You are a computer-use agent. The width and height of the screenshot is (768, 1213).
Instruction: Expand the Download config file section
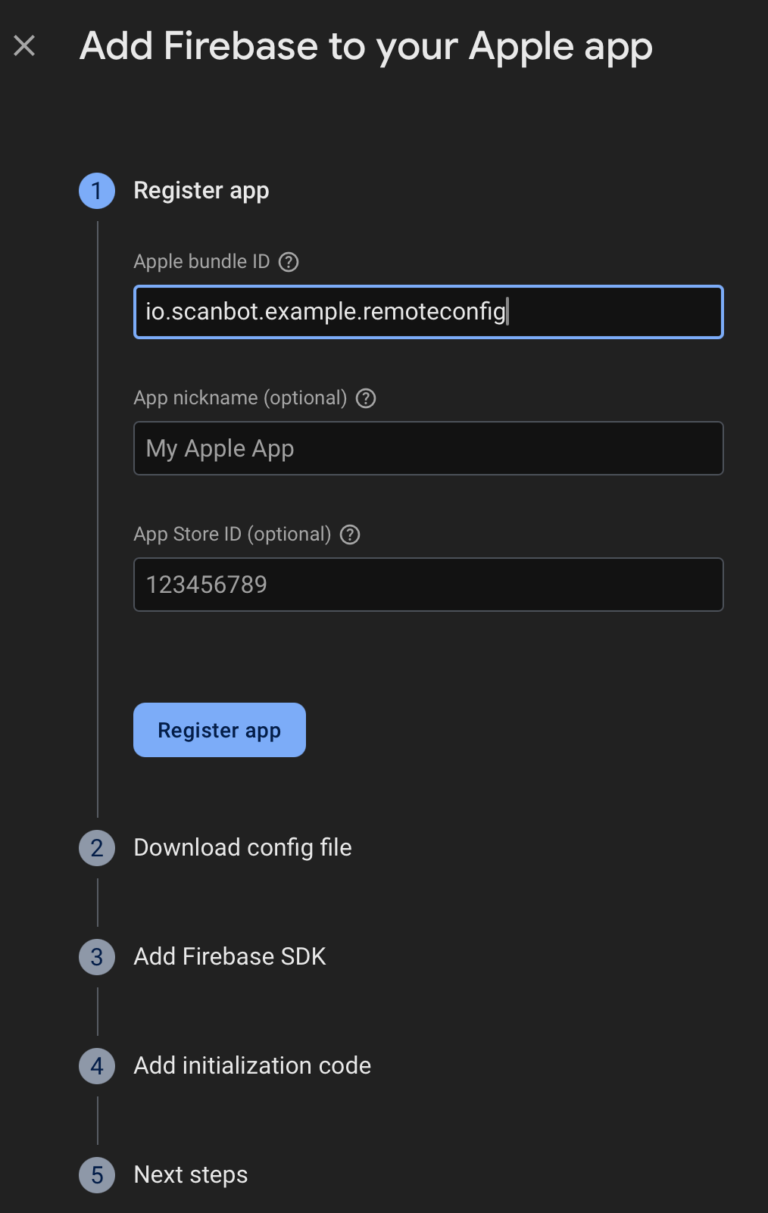coord(242,847)
